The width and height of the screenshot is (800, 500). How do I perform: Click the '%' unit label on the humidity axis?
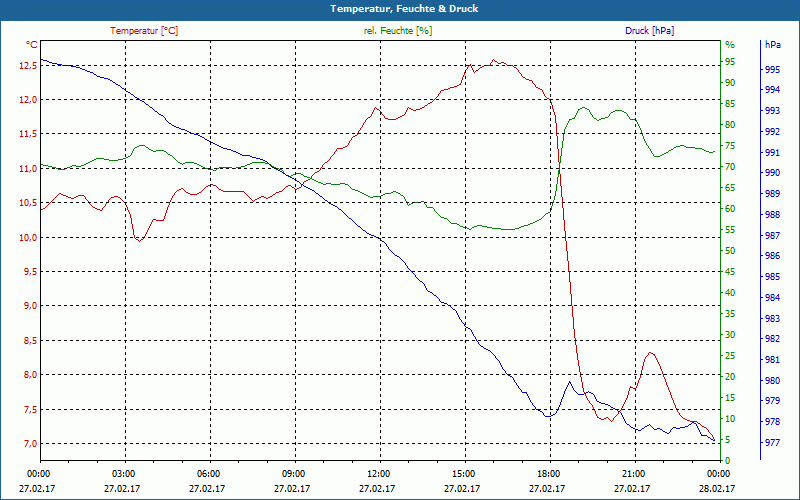click(730, 45)
